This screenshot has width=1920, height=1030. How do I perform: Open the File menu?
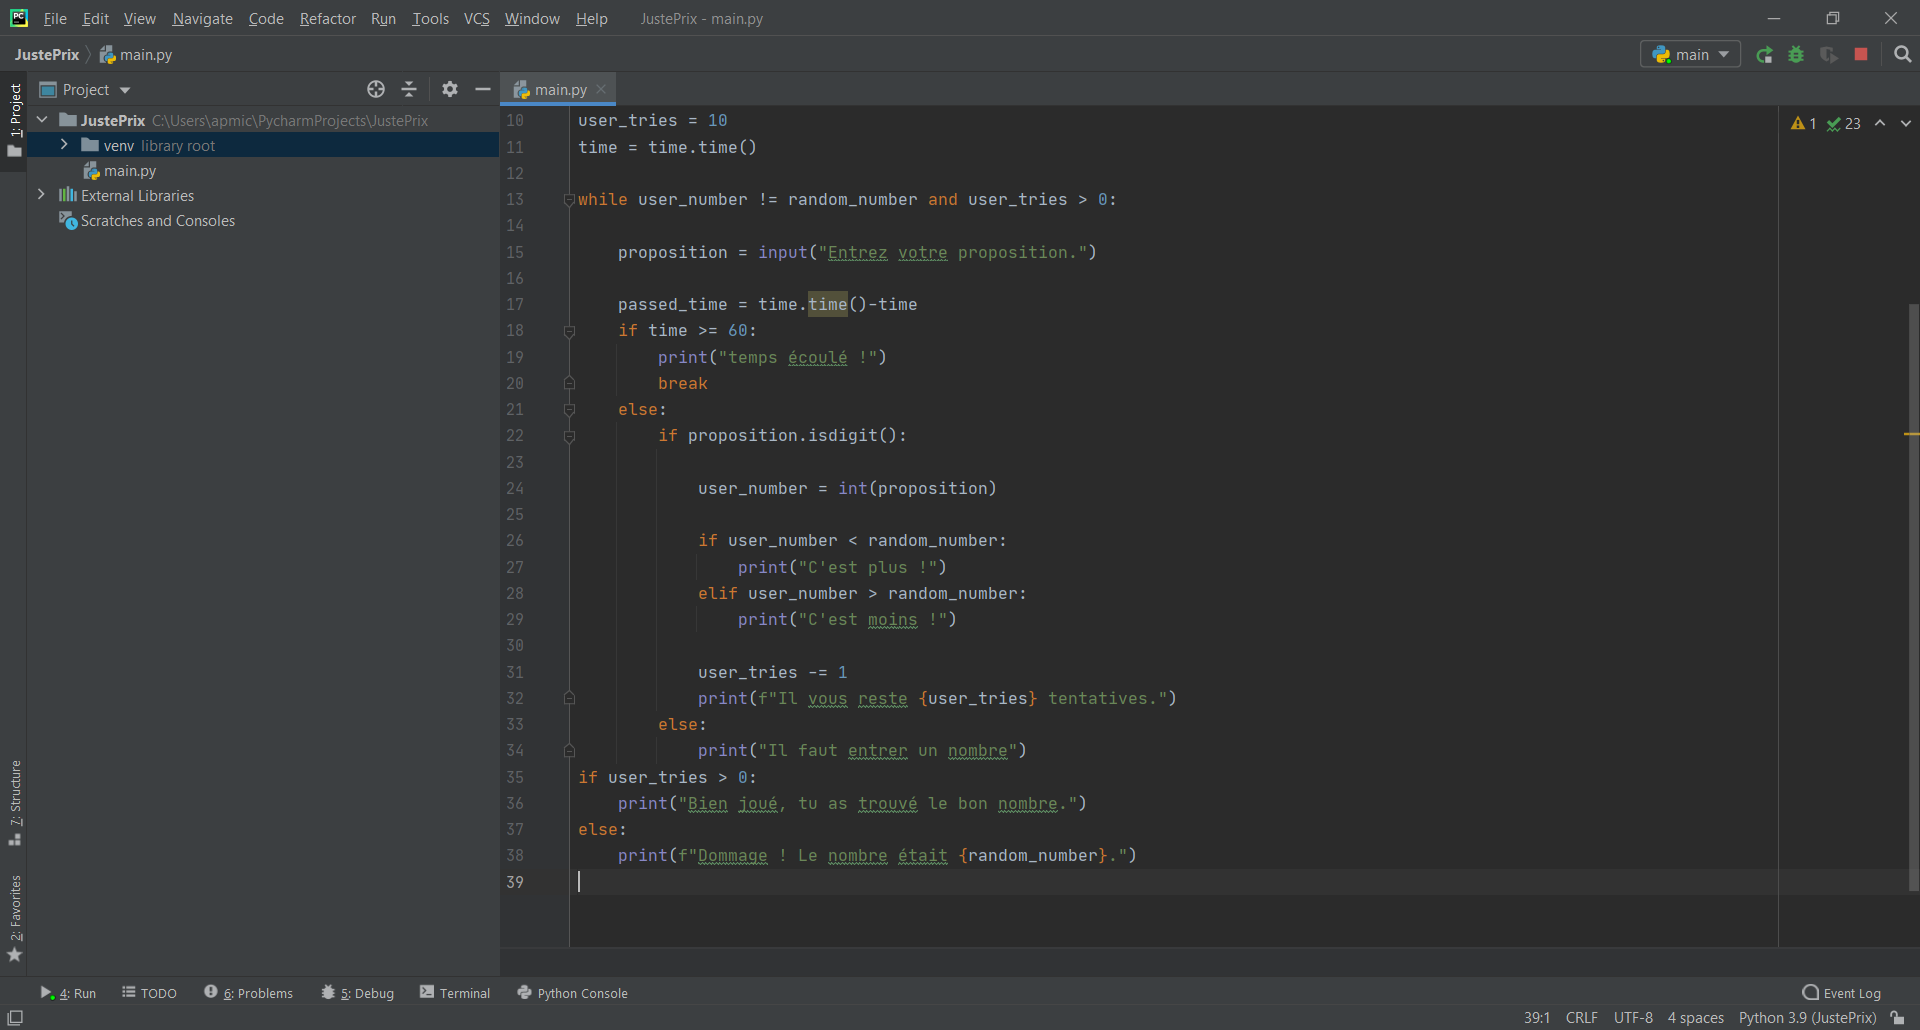(x=55, y=19)
